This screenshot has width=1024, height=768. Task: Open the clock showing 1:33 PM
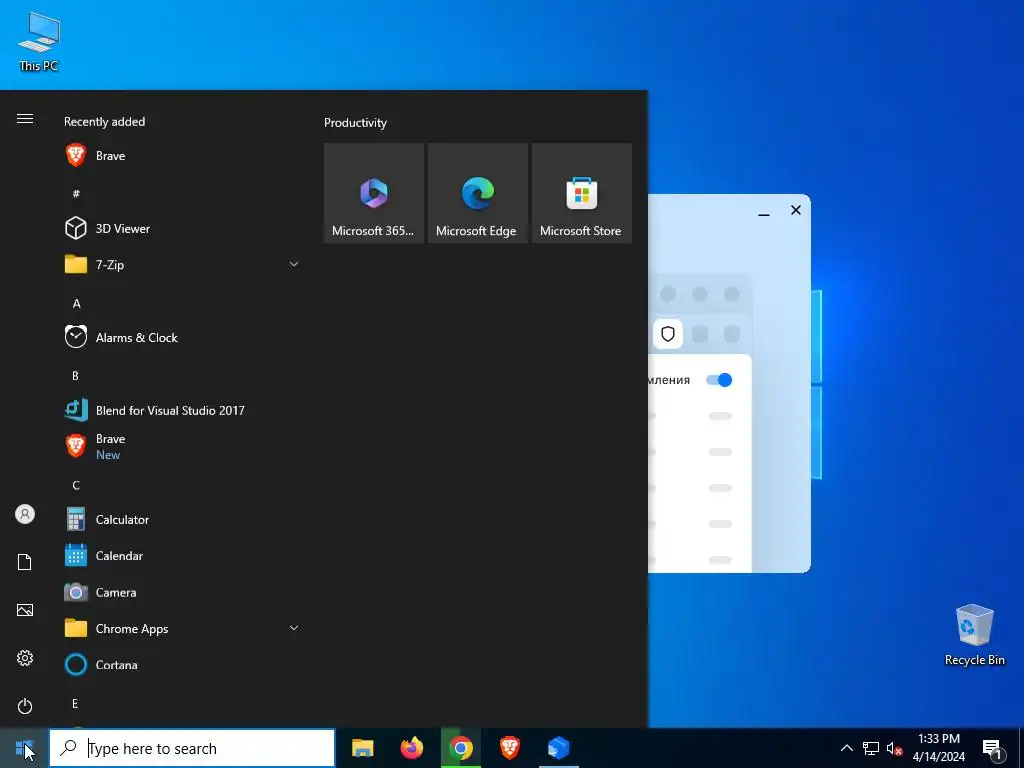tap(938, 748)
